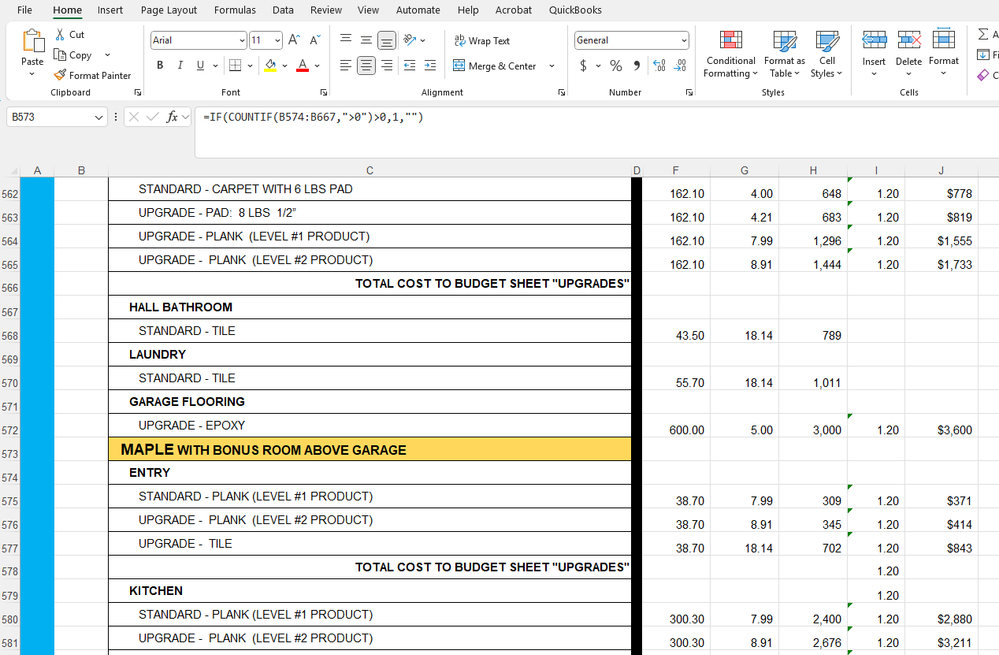
Task: Click the Align Right icon
Action: pos(387,65)
